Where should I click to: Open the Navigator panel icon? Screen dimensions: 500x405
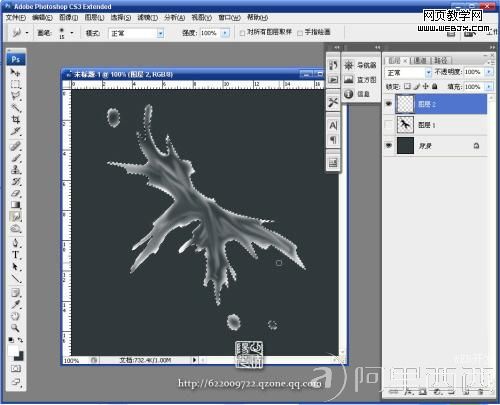point(349,65)
